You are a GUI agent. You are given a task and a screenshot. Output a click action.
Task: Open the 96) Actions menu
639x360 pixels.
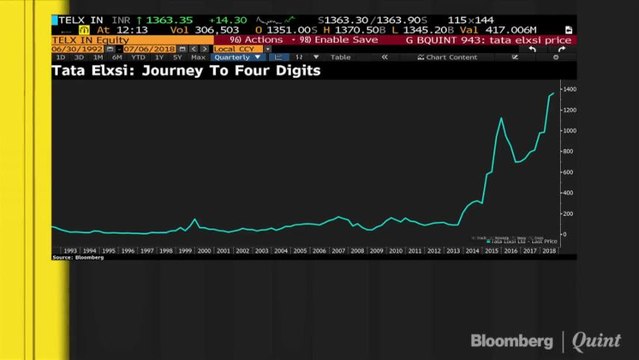[x=256, y=40]
